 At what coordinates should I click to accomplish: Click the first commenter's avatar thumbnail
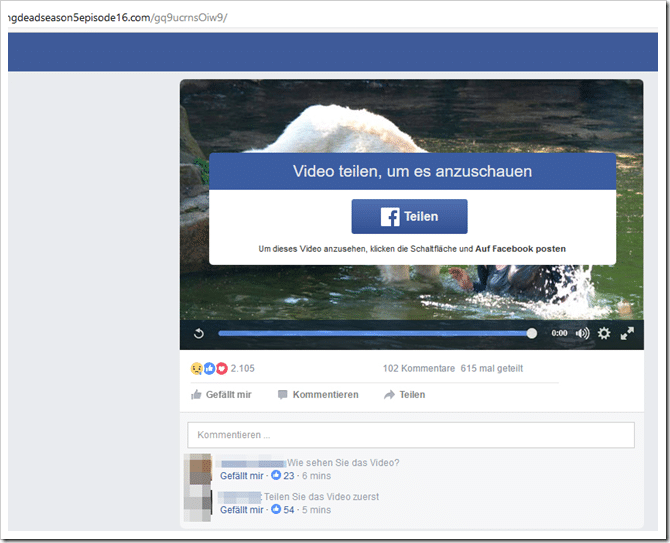point(198,470)
